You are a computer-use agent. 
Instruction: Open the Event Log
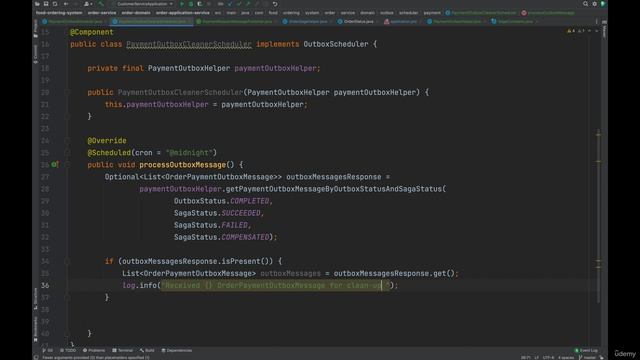(x=586, y=350)
